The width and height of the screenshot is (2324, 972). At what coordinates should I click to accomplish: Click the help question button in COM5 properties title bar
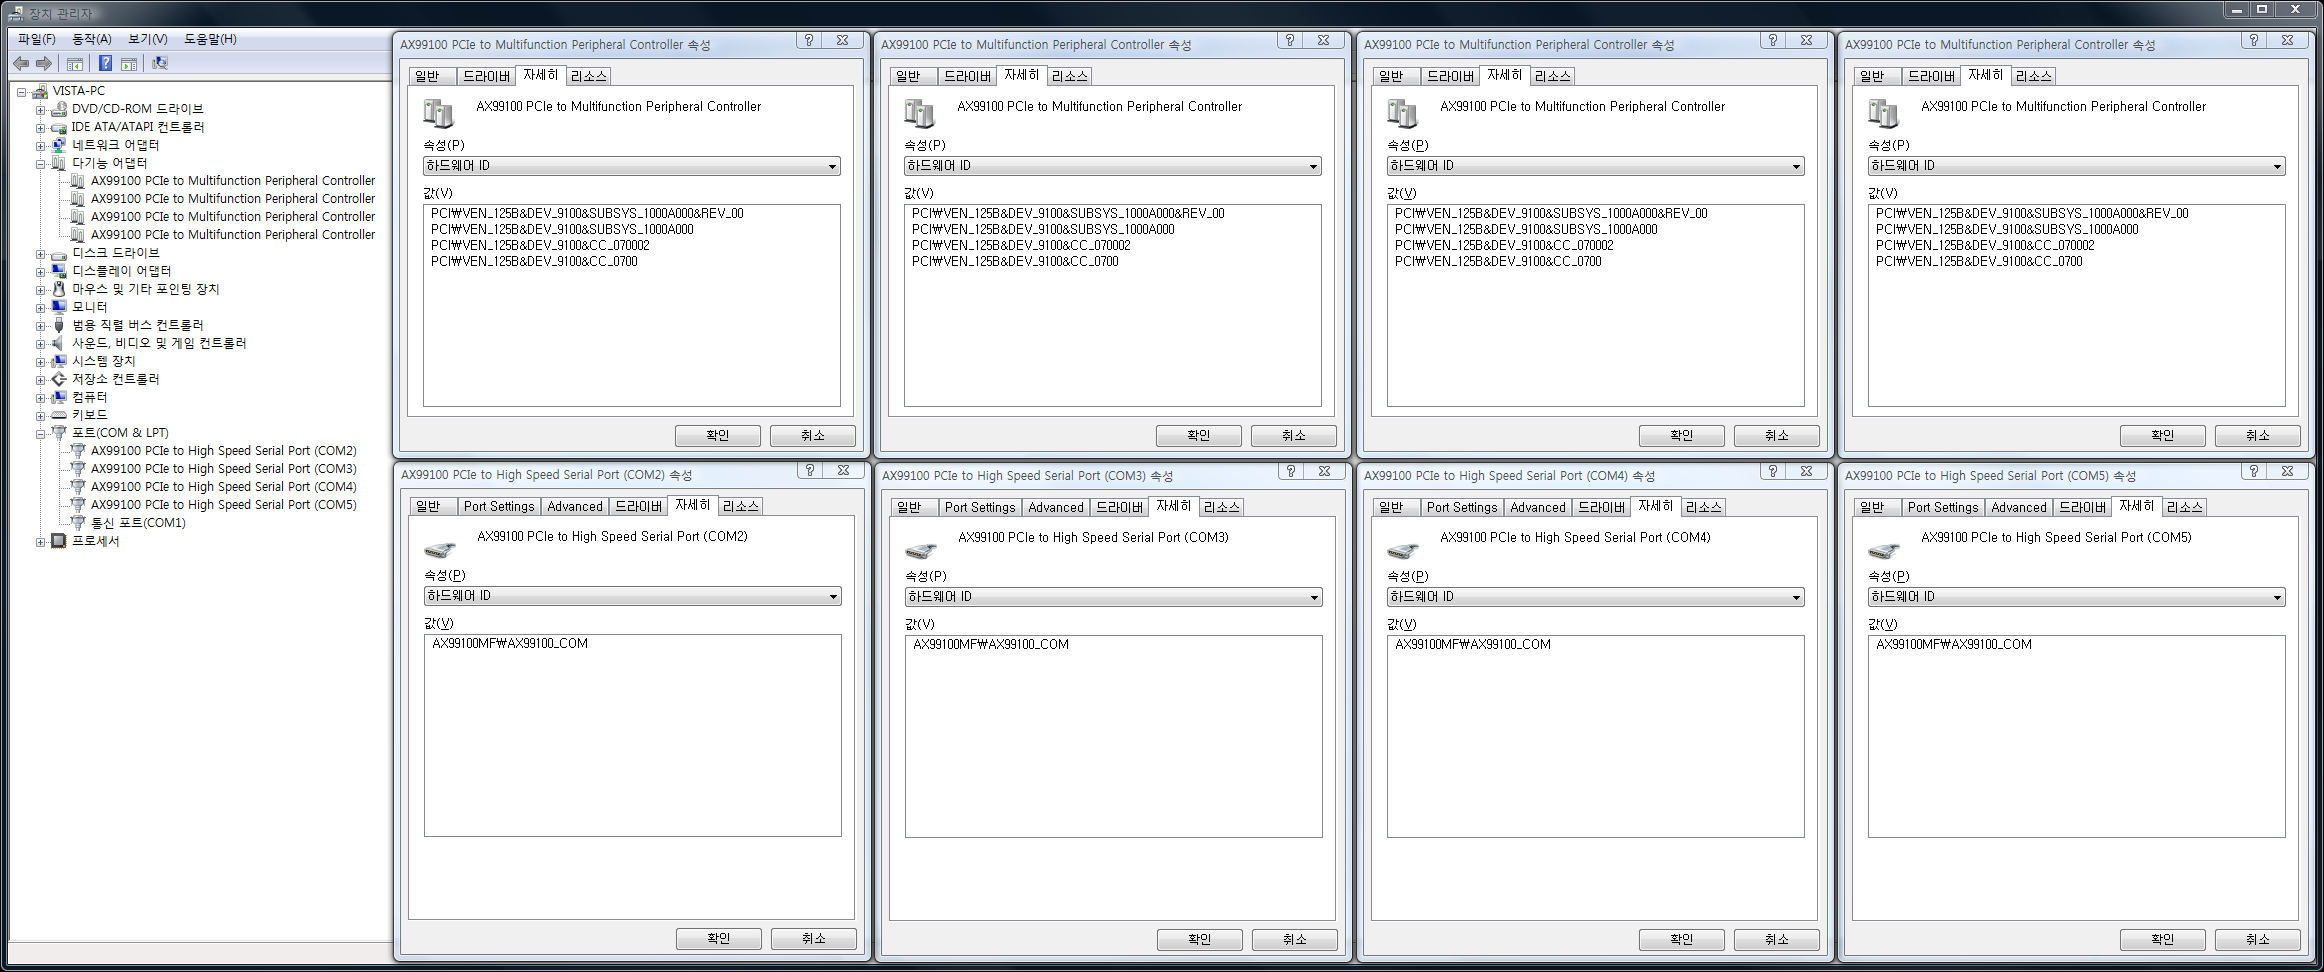point(2254,470)
